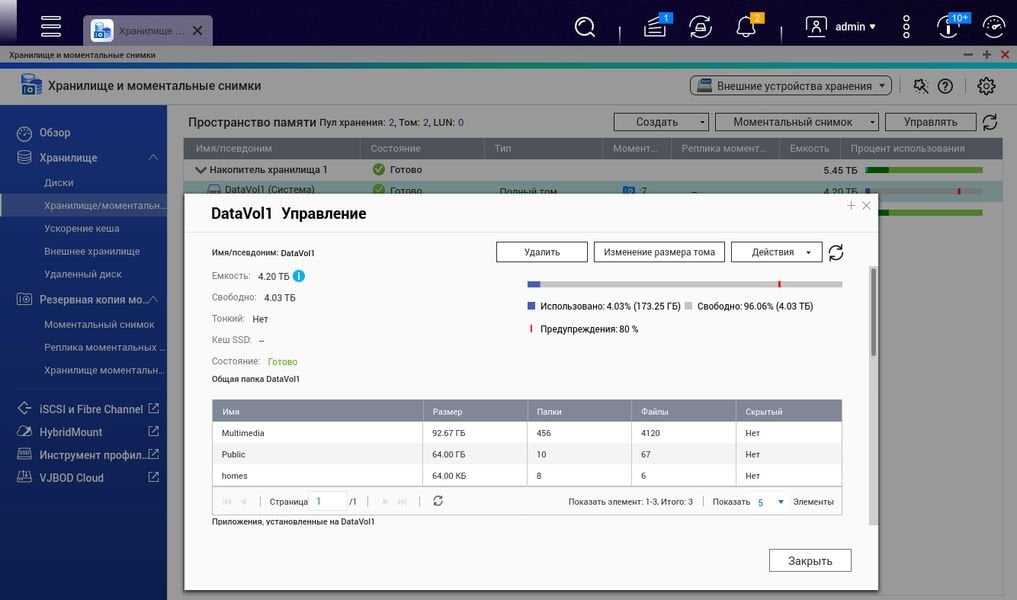
Task: Collapse Накопитель хранилища 1 row
Action: click(x=200, y=170)
